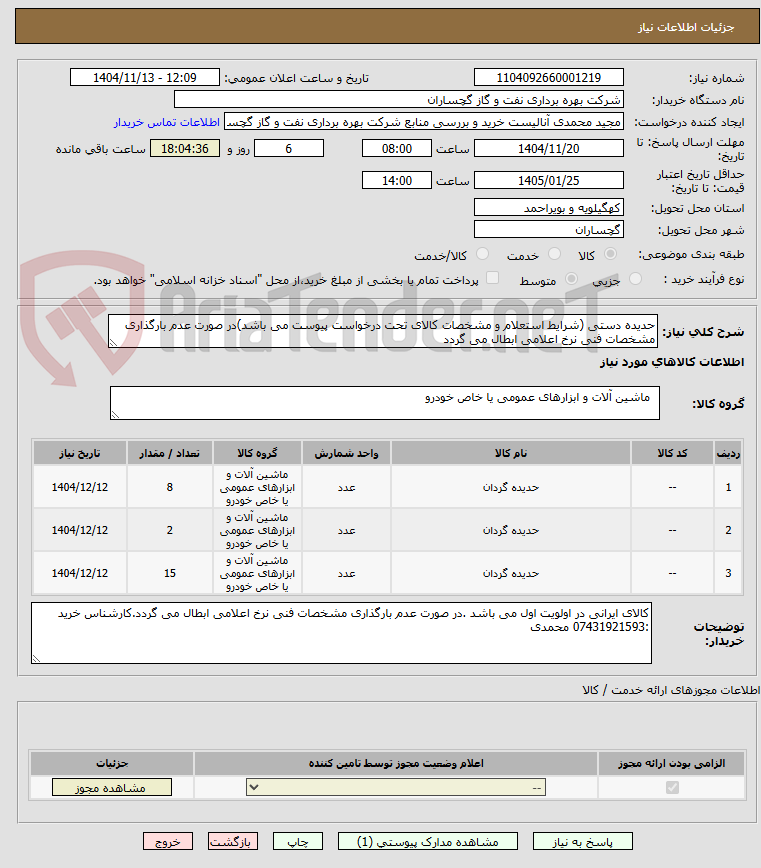The height and width of the screenshot is (868, 761).
Task: Click the جزئیات اطلاعات نیاز page title
Action: pos(686,27)
